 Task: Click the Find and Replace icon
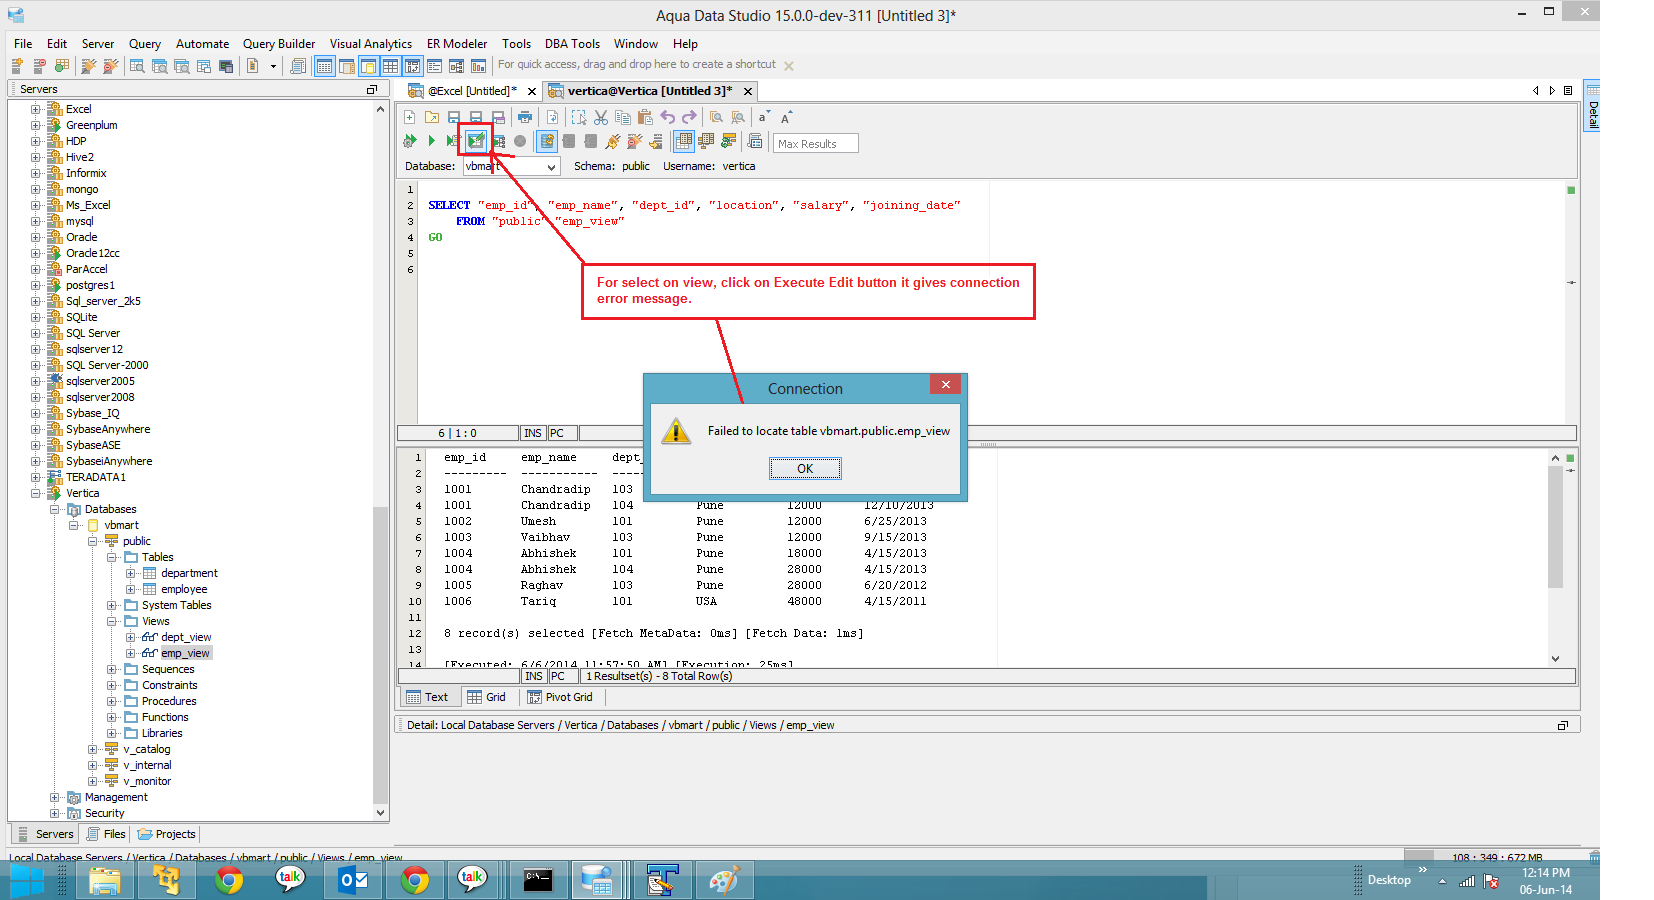pyautogui.click(x=738, y=117)
